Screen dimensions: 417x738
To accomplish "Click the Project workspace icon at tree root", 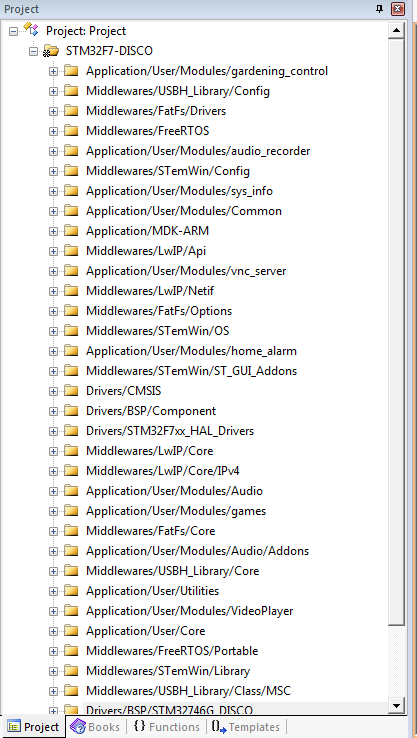I will [31, 30].
